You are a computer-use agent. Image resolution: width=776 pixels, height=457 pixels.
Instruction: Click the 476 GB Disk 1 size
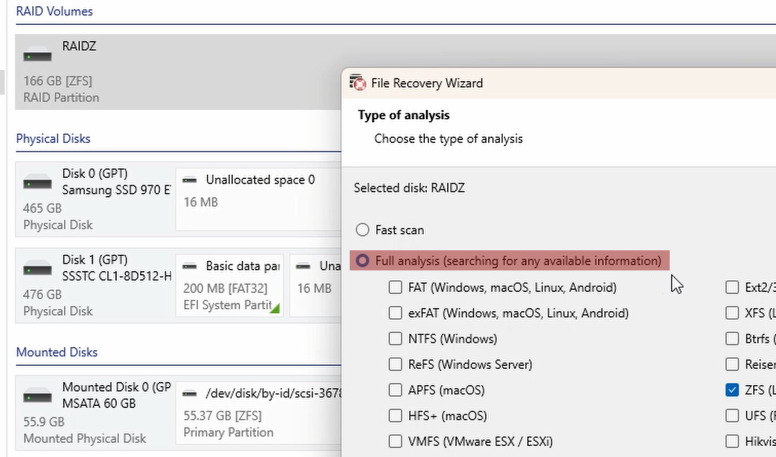pyautogui.click(x=42, y=295)
